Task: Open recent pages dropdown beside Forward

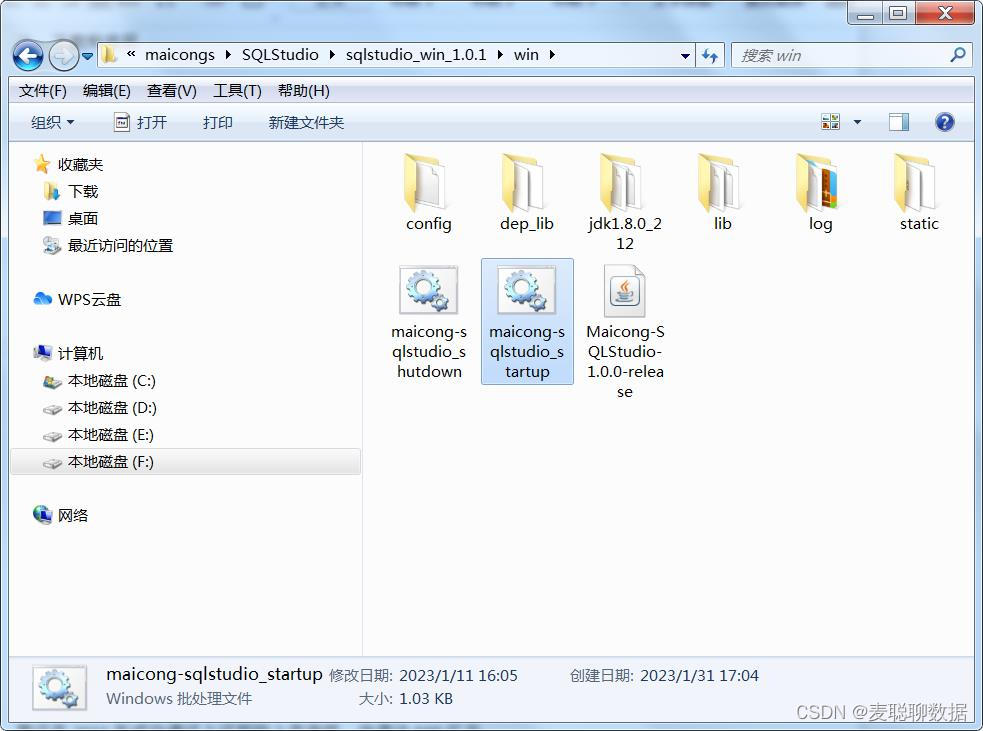Action: point(87,56)
